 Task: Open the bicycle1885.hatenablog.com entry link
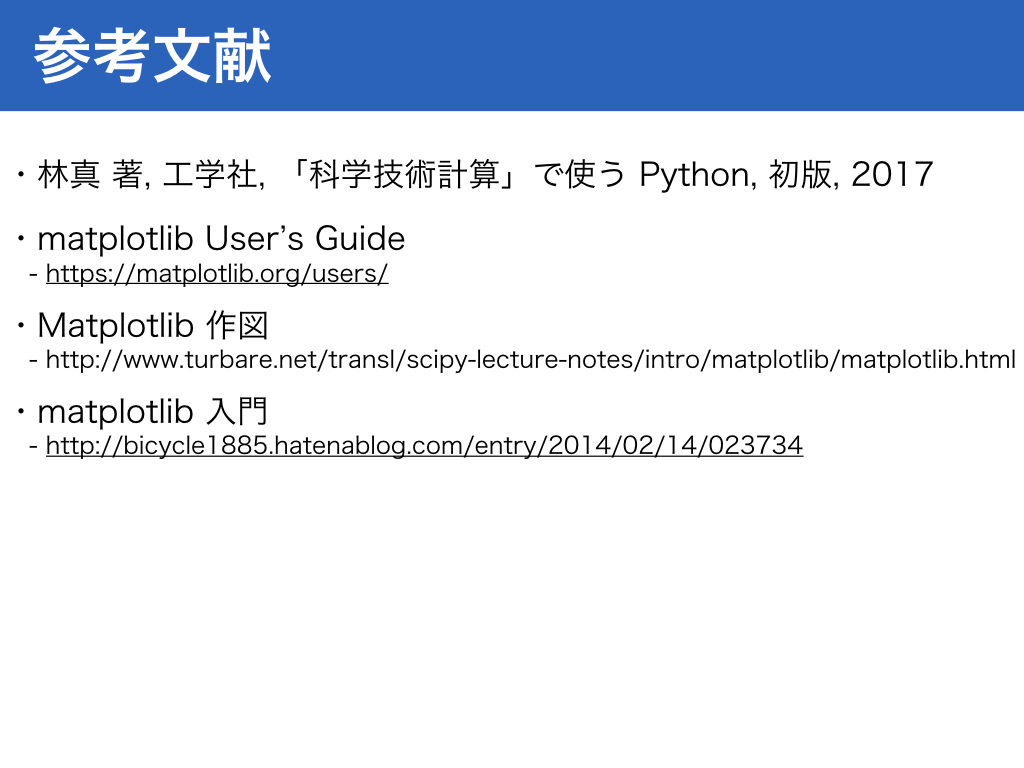coord(424,445)
